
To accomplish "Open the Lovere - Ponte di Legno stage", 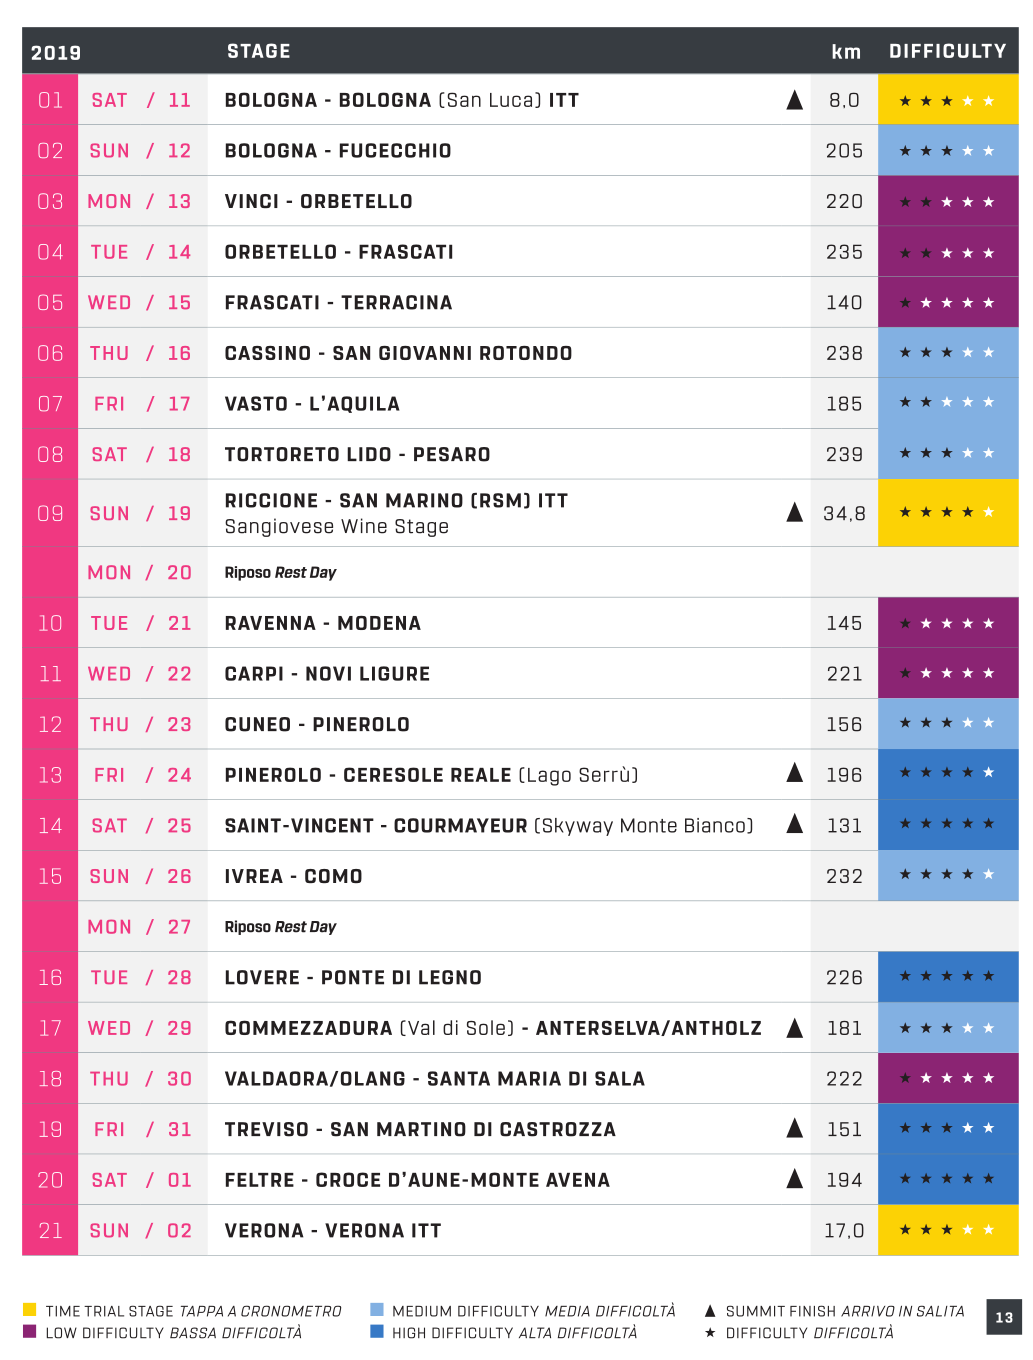I will [x=353, y=978].
